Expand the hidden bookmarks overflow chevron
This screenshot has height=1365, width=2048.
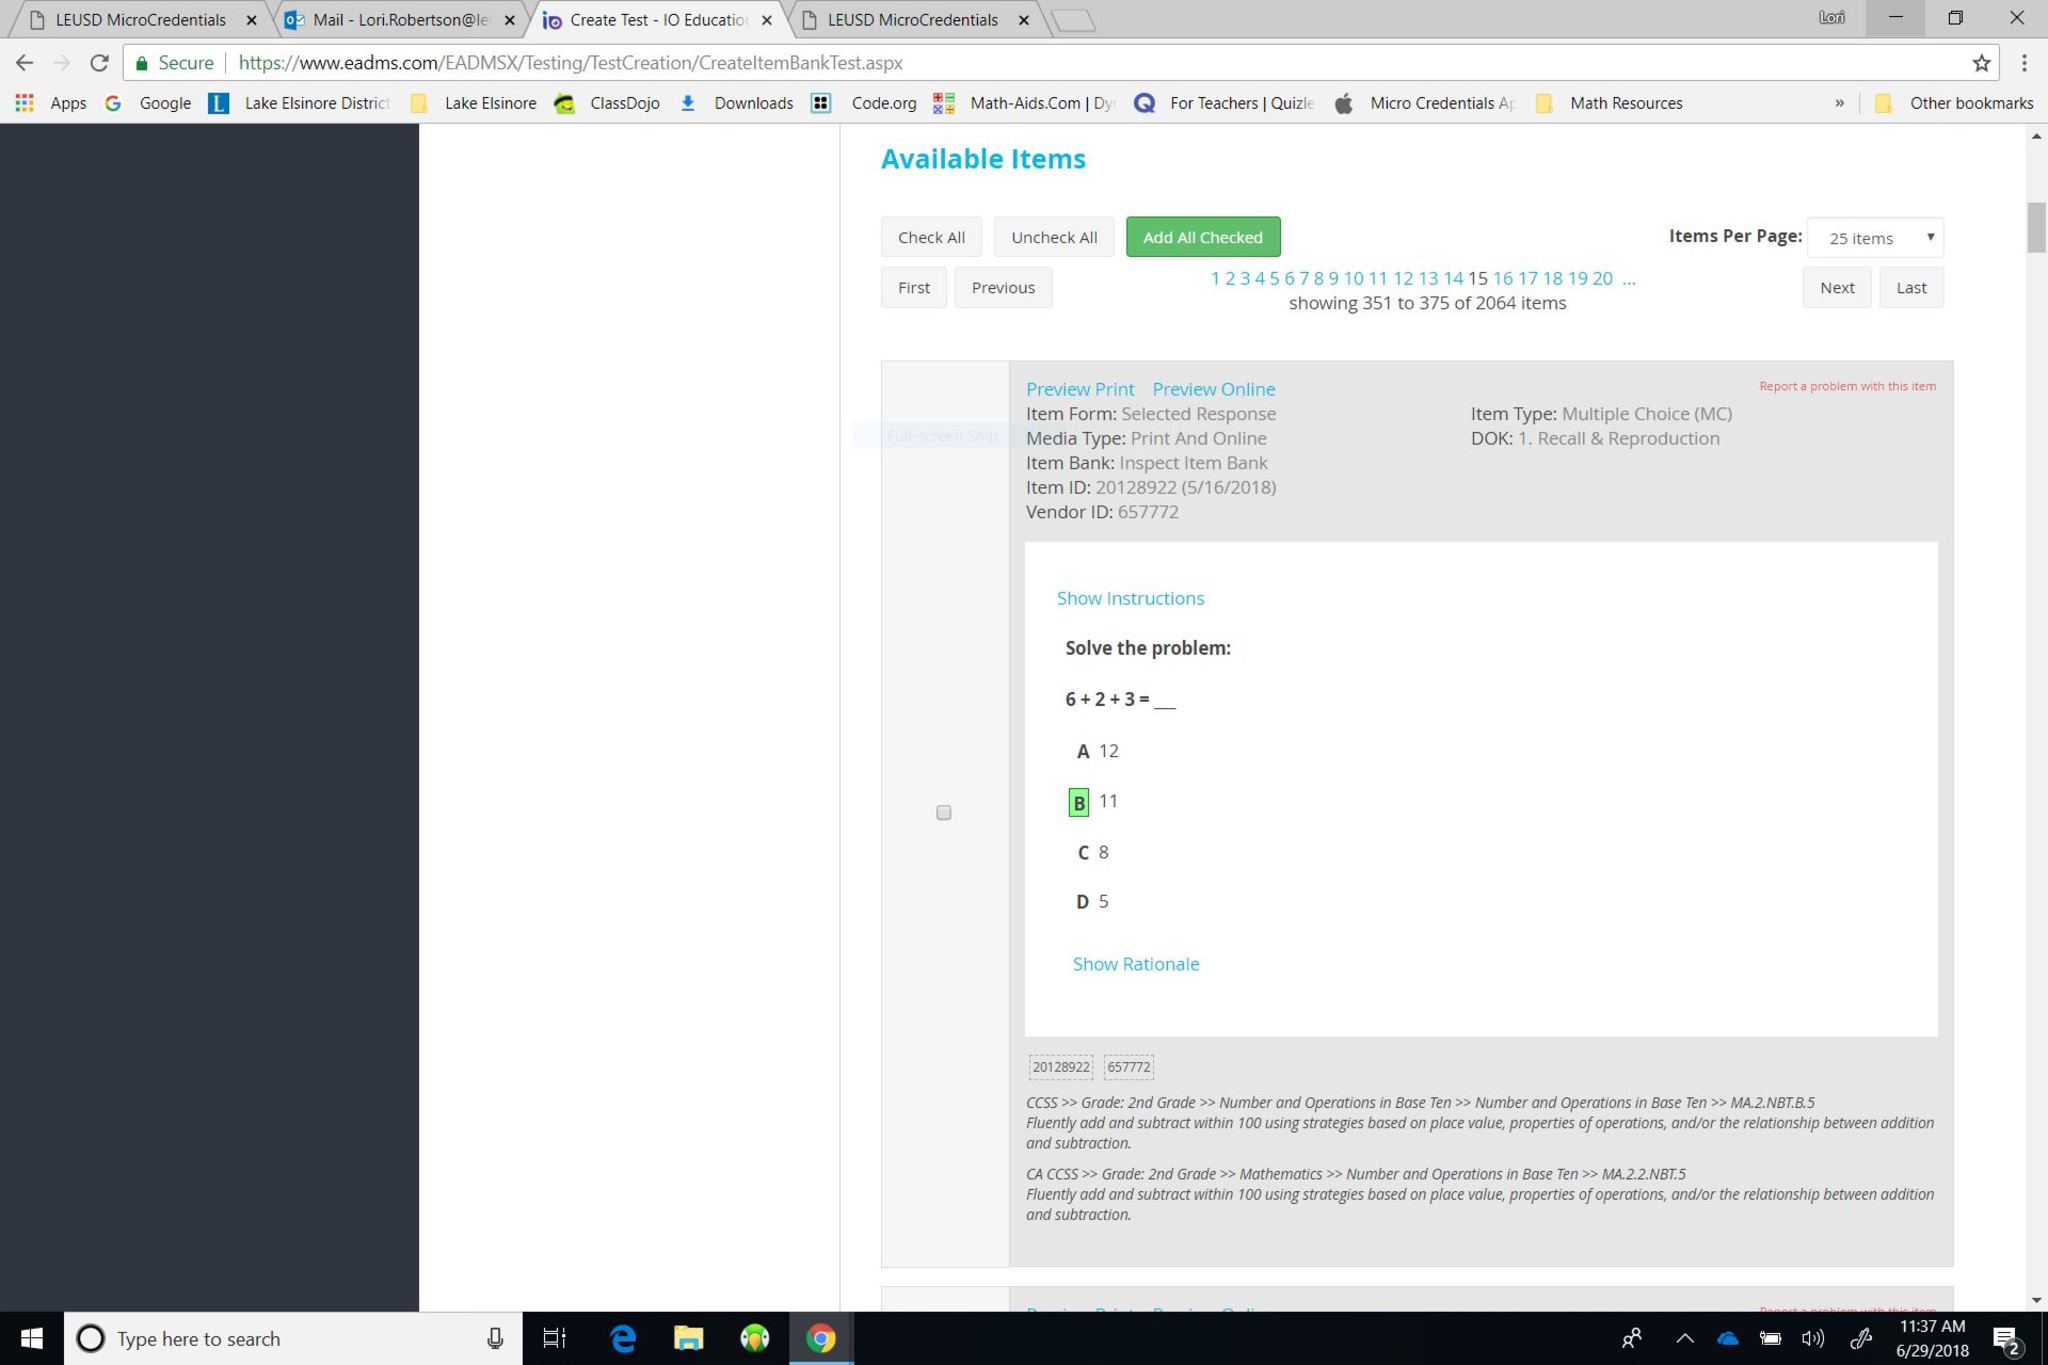click(x=1839, y=103)
